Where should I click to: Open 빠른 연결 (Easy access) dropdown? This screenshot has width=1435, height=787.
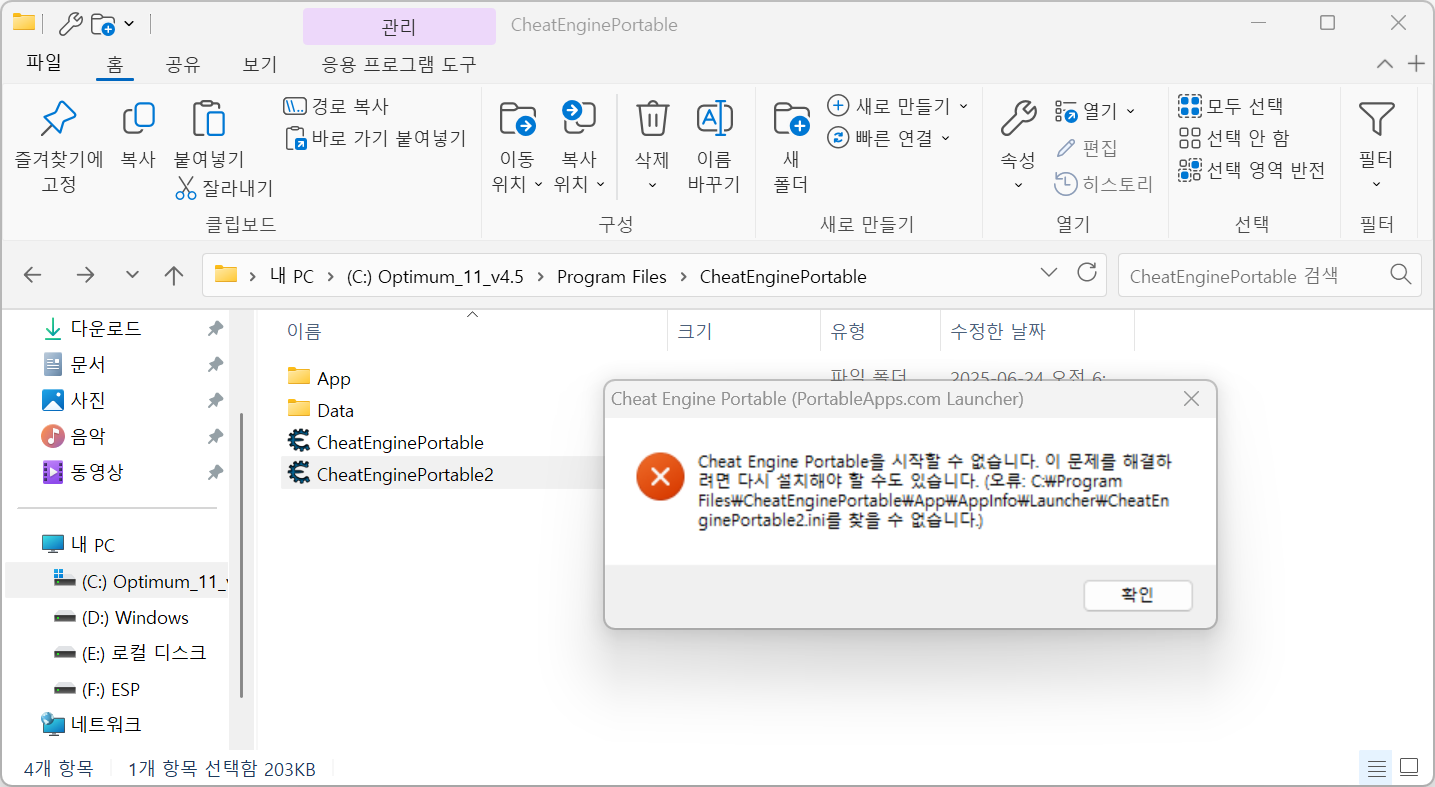(889, 138)
